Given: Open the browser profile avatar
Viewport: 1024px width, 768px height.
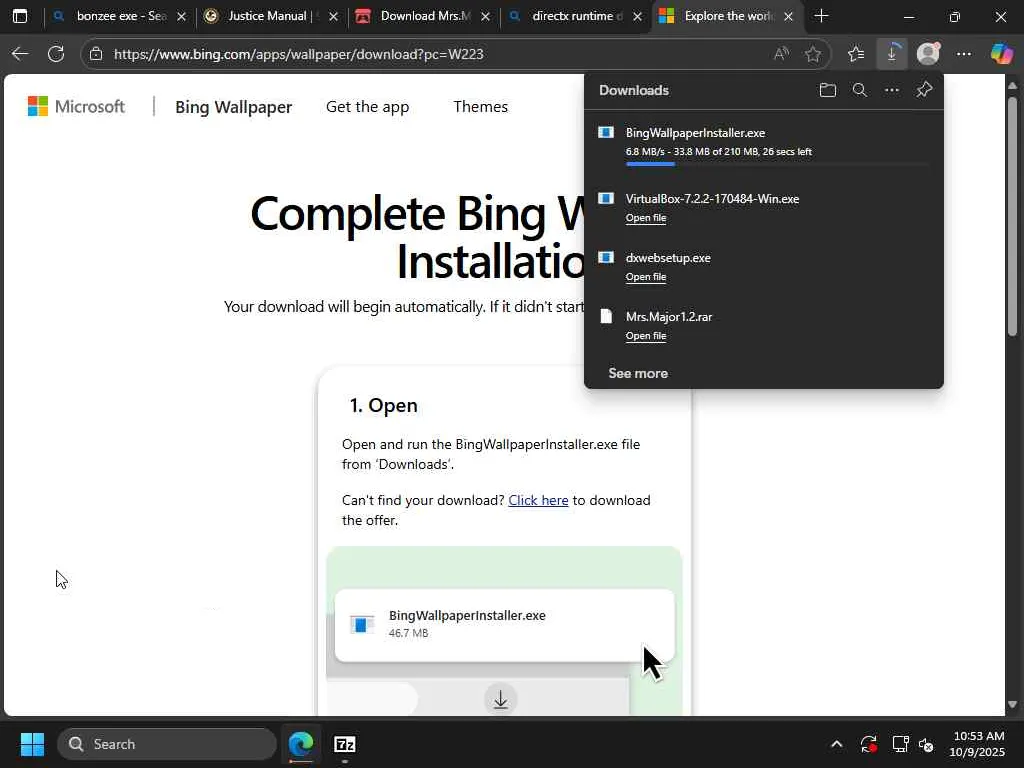Looking at the screenshot, I should pos(928,54).
